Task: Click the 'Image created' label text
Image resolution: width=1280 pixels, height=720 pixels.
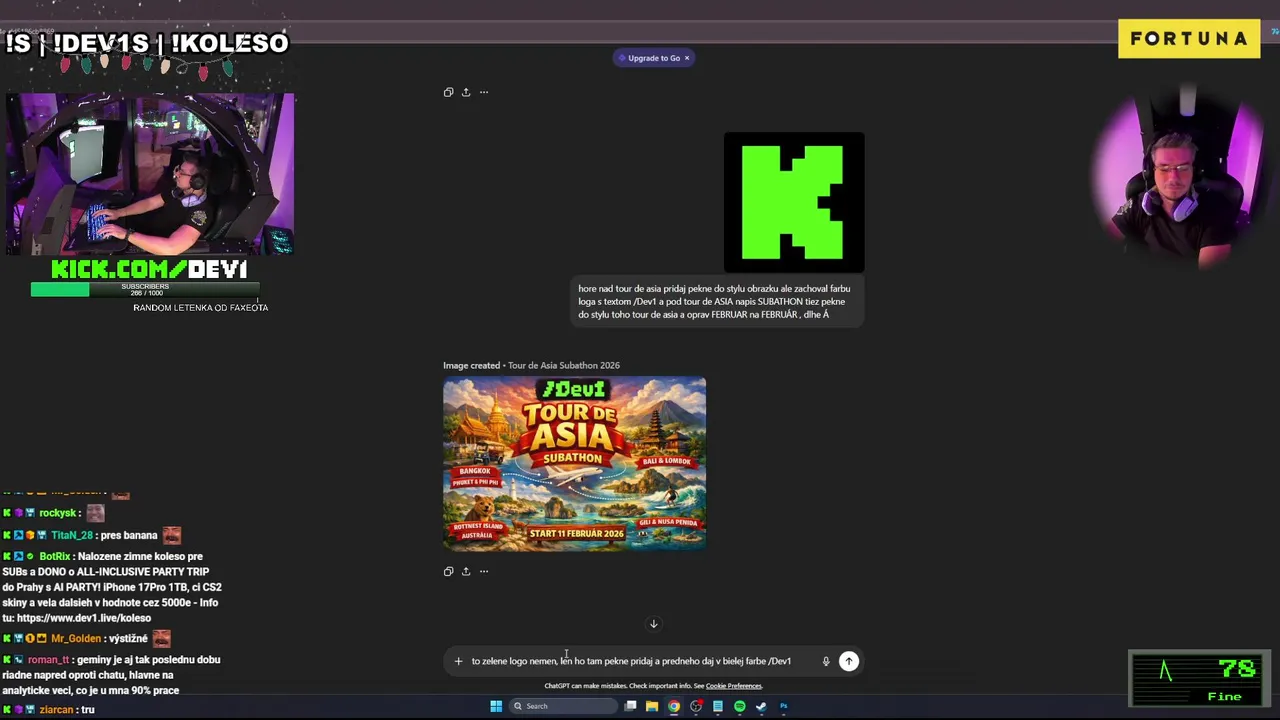Action: 471,365
